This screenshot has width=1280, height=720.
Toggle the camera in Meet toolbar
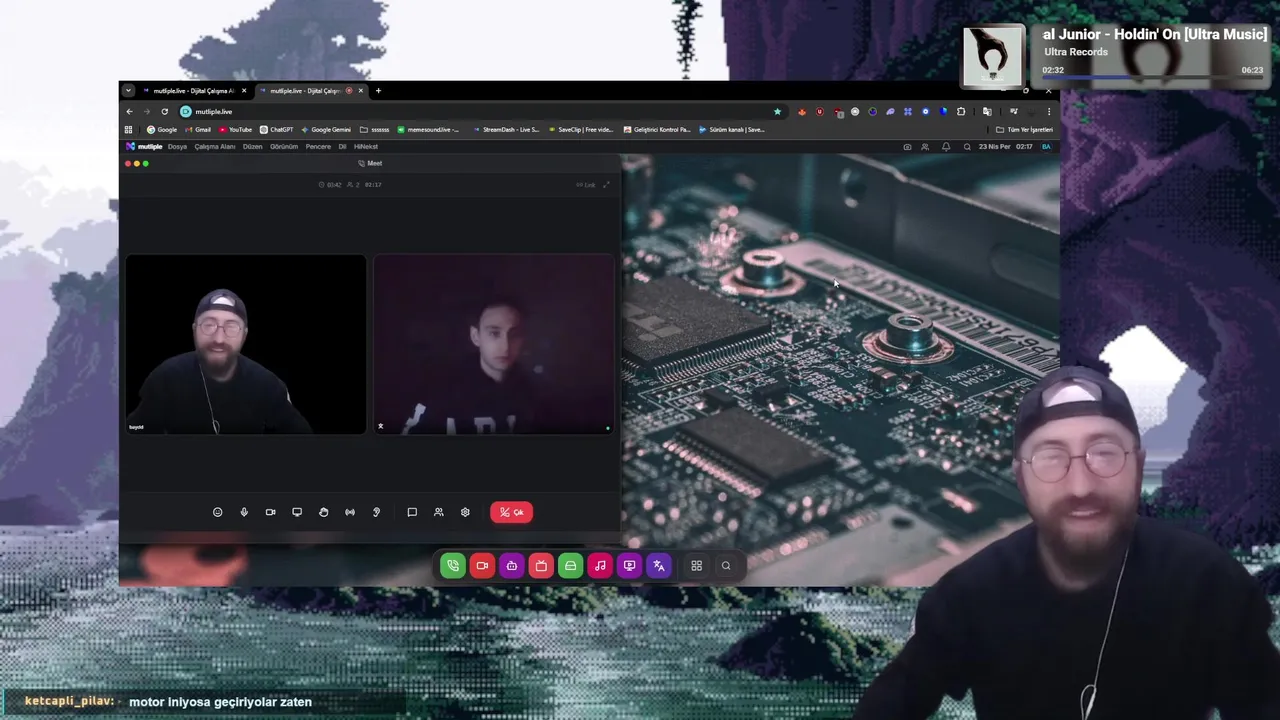(x=270, y=512)
